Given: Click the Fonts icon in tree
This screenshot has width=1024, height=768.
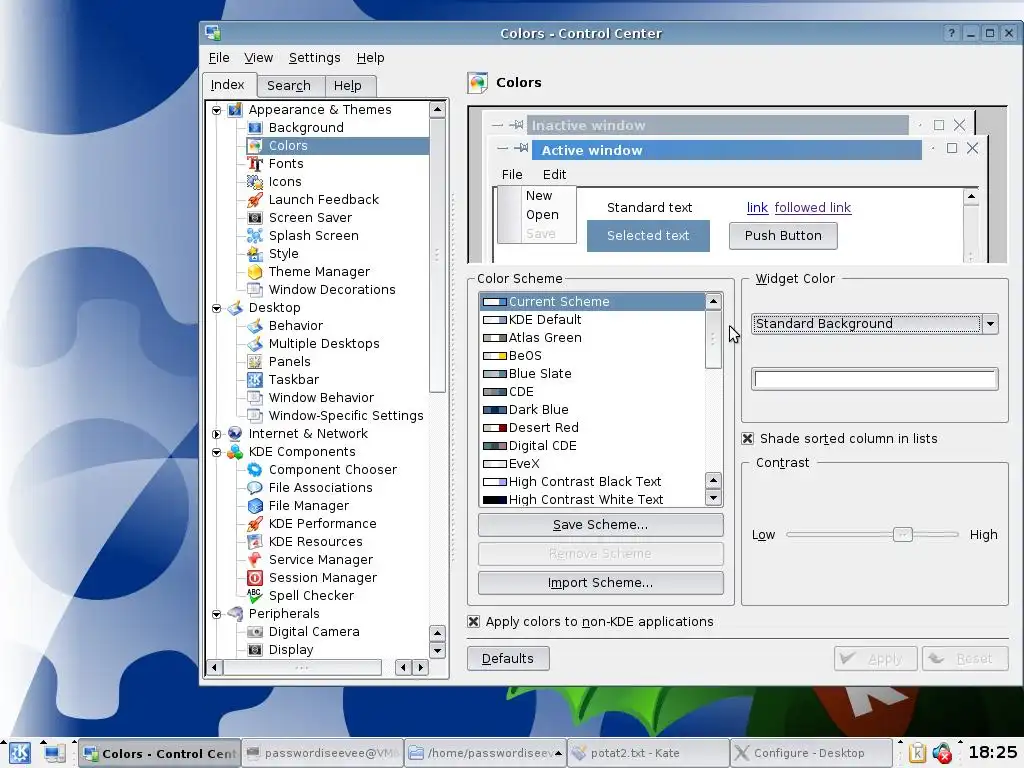Looking at the screenshot, I should [x=255, y=163].
